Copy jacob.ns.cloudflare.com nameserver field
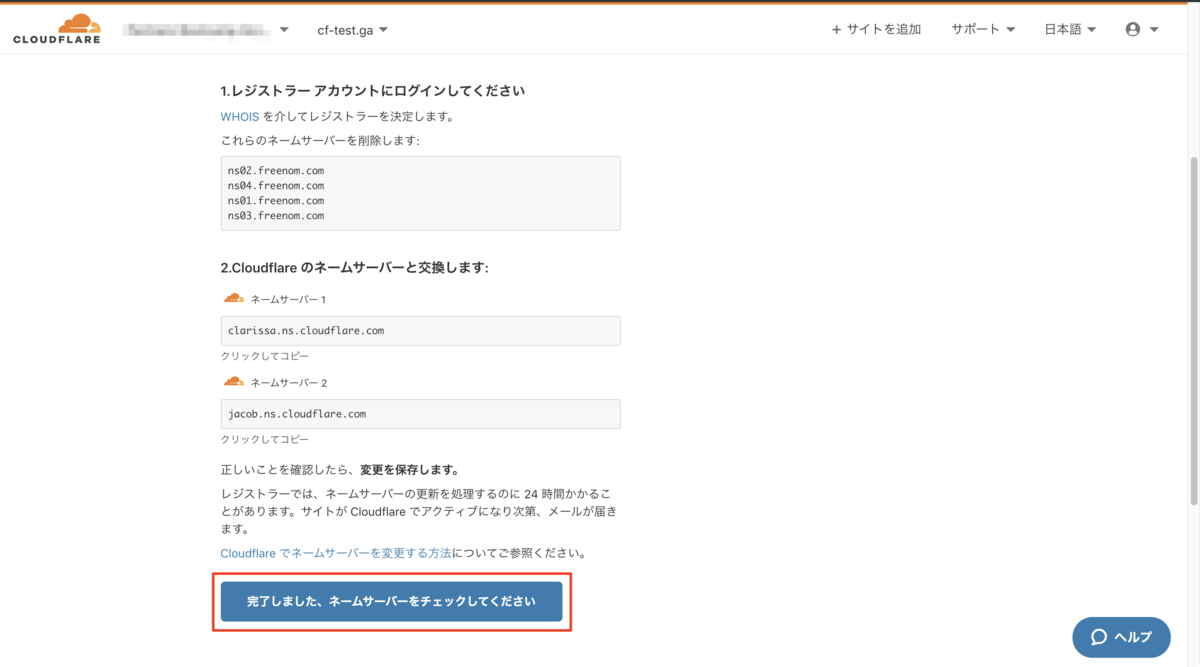The image size is (1200, 667). pos(420,414)
